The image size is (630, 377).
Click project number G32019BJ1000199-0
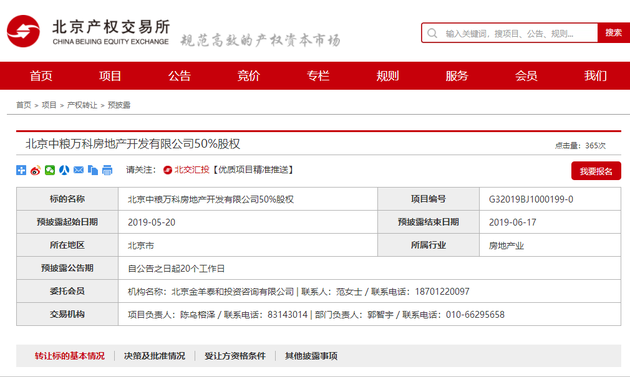pos(531,199)
